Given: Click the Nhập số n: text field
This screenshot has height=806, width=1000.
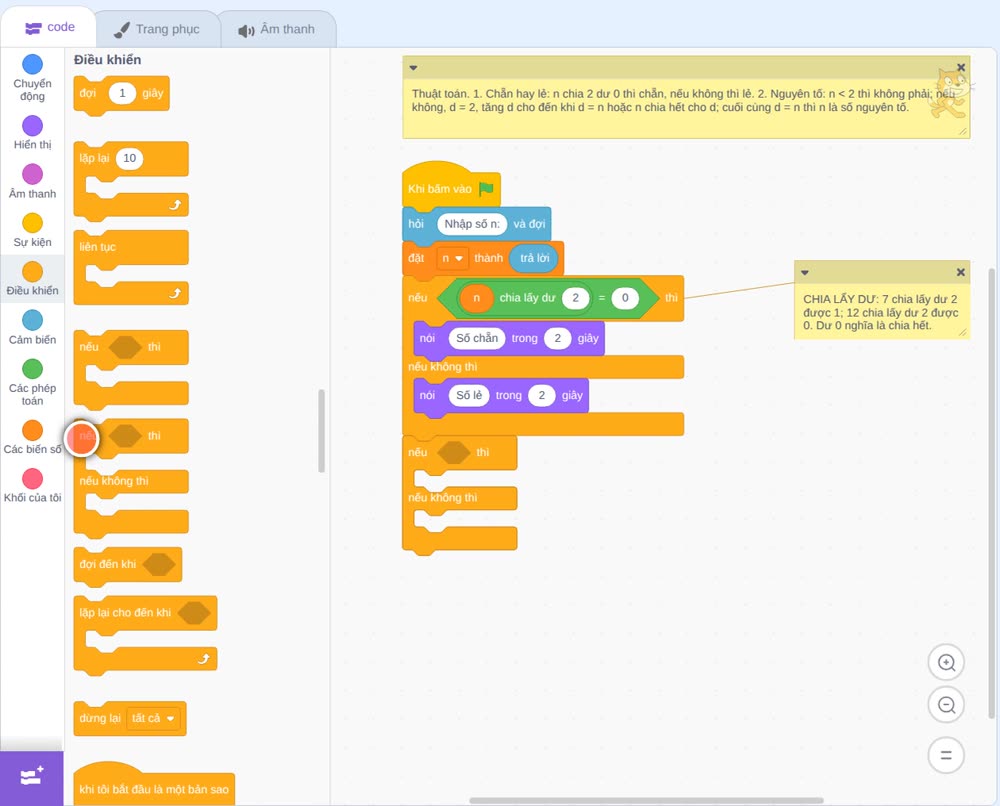Looking at the screenshot, I should 472,224.
